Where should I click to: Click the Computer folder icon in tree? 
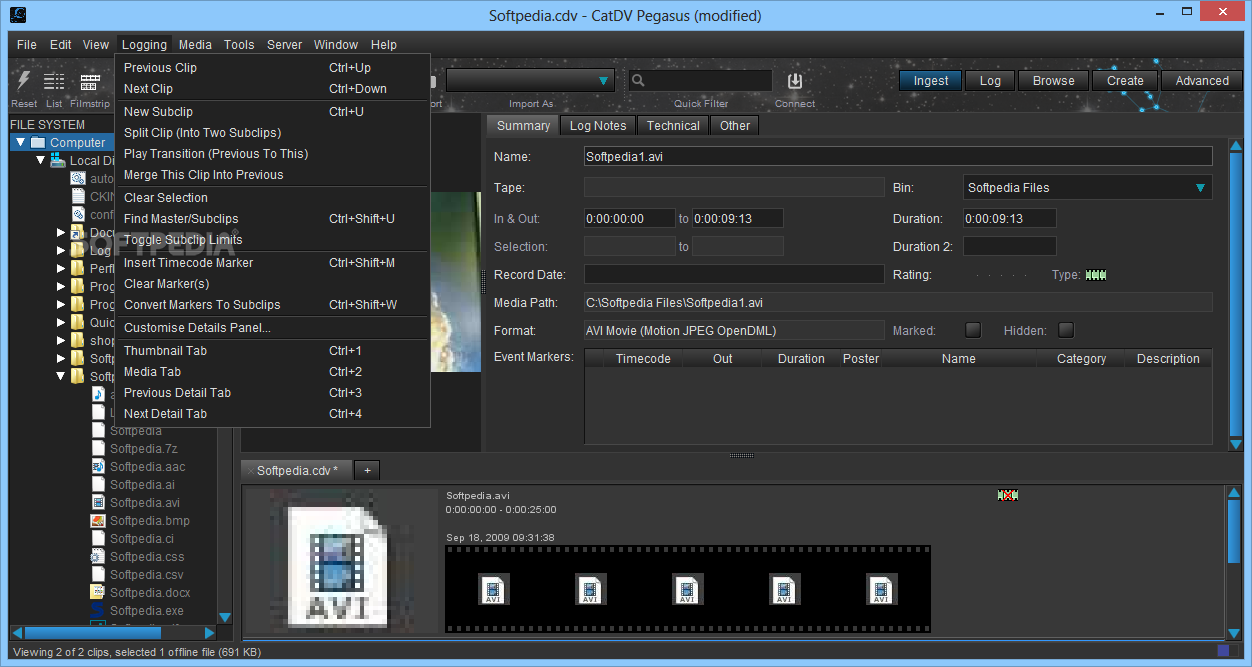click(38, 143)
